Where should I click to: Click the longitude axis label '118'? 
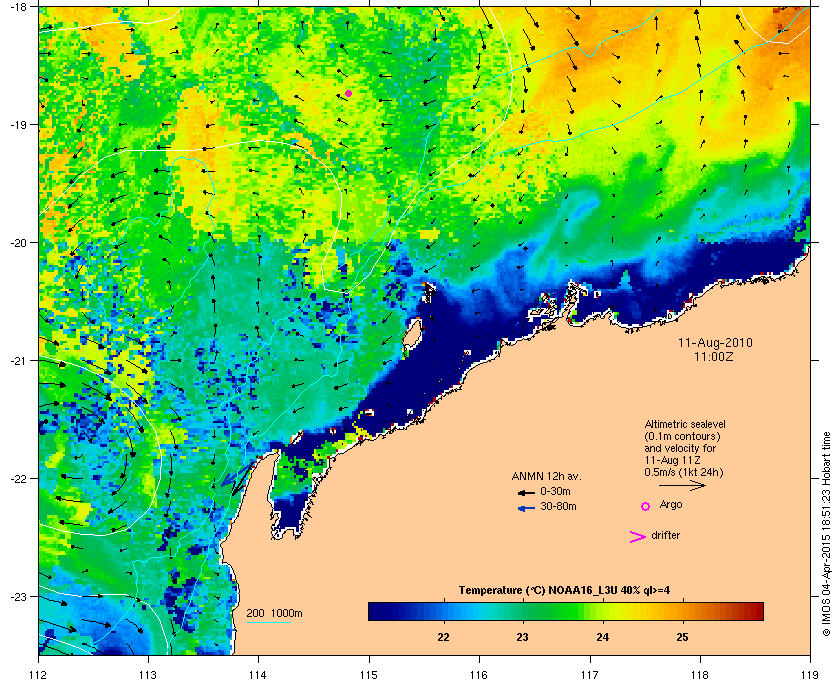click(x=700, y=674)
